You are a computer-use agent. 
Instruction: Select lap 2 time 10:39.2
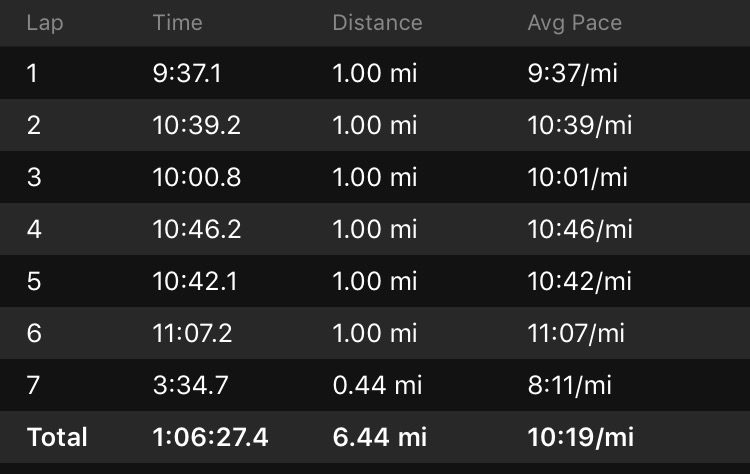(196, 126)
